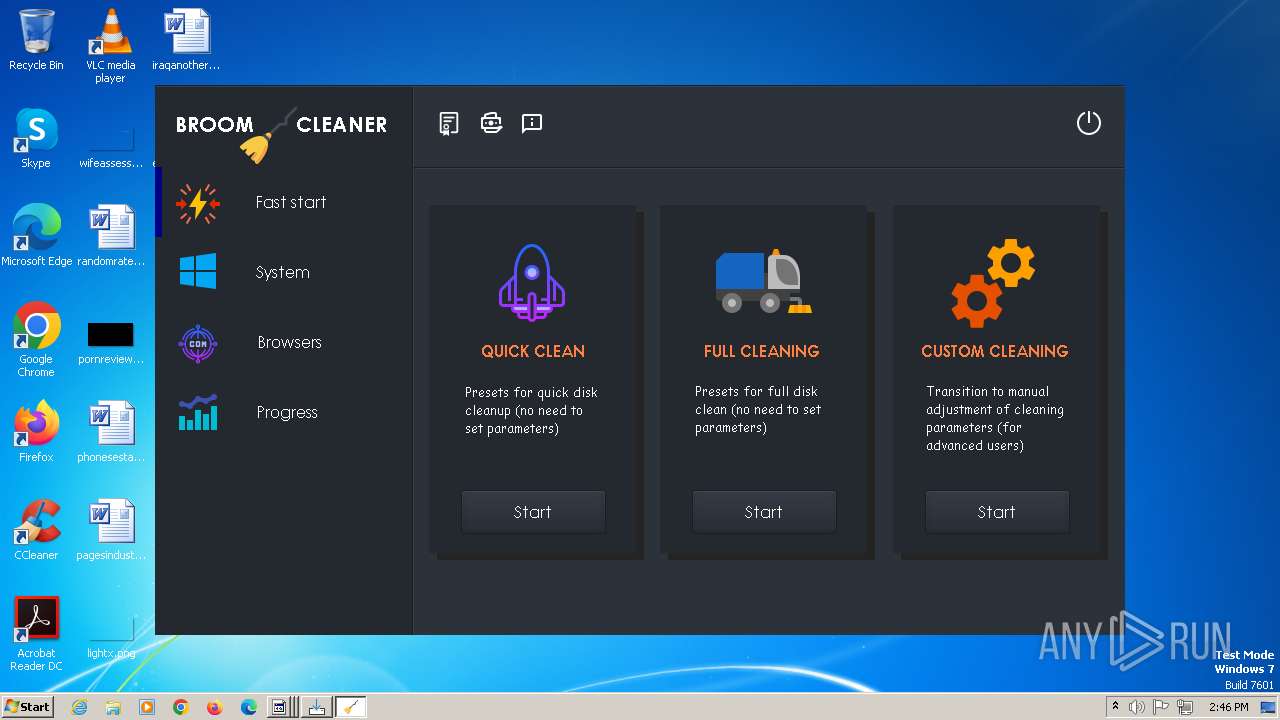Viewport: 1280px width, 720px height.
Task: Select the Acrobat Reader DC desktop shortcut
Action: tap(36, 634)
